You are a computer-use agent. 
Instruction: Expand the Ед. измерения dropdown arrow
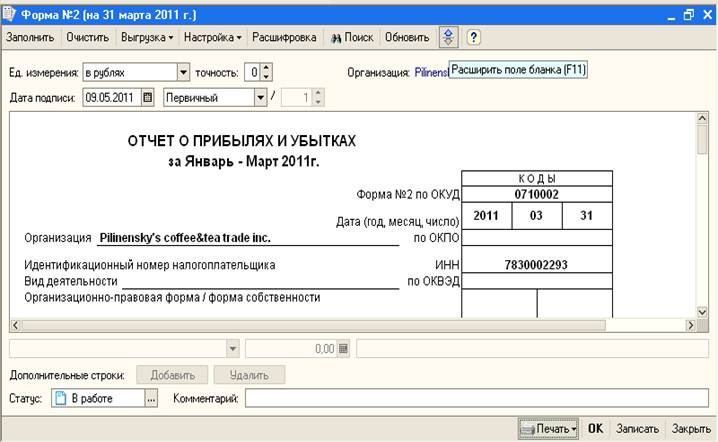tap(183, 72)
